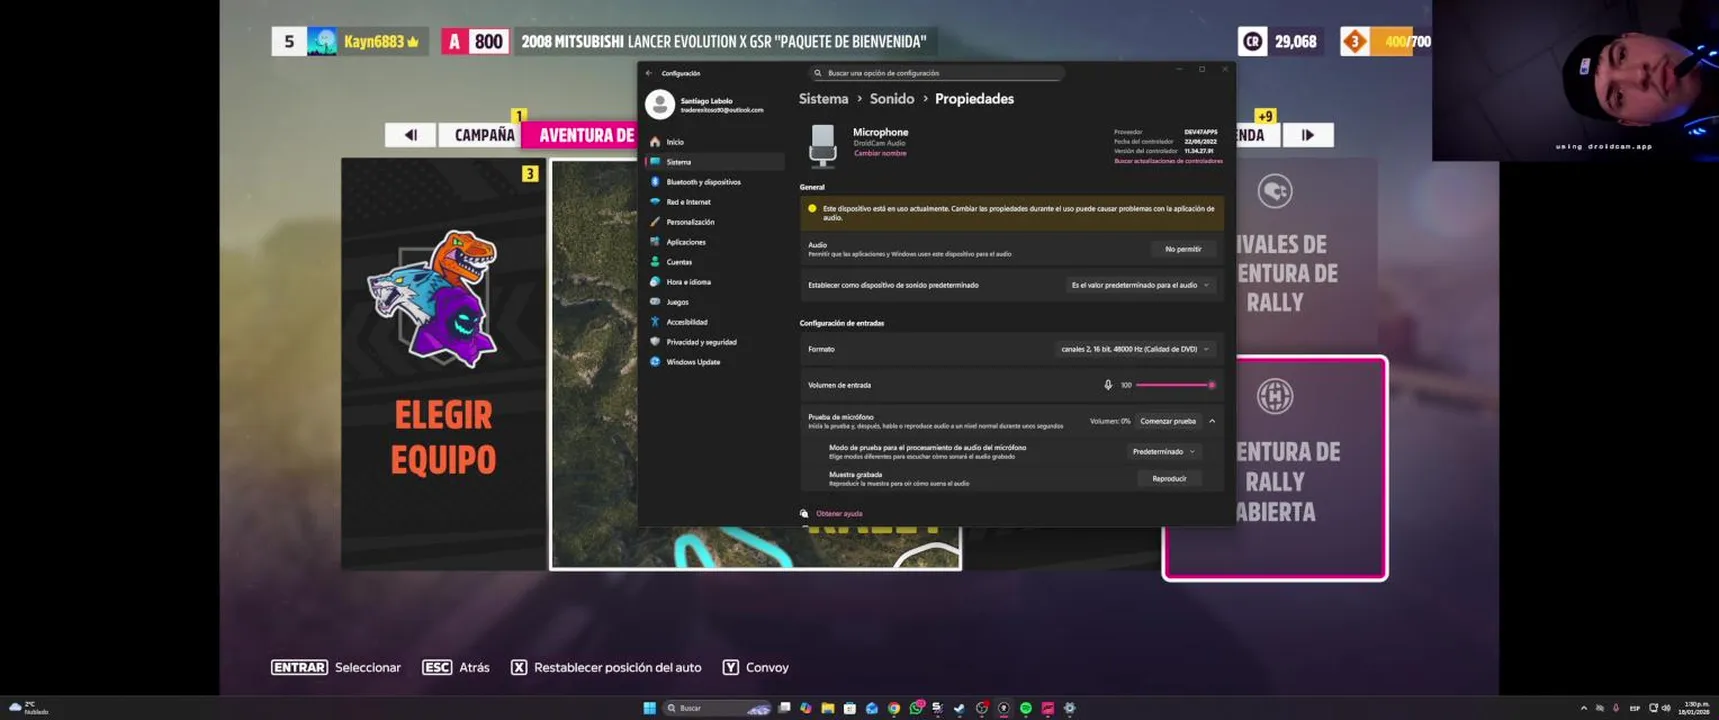
Task: Click Obtener ayuda link
Action: click(x=839, y=514)
